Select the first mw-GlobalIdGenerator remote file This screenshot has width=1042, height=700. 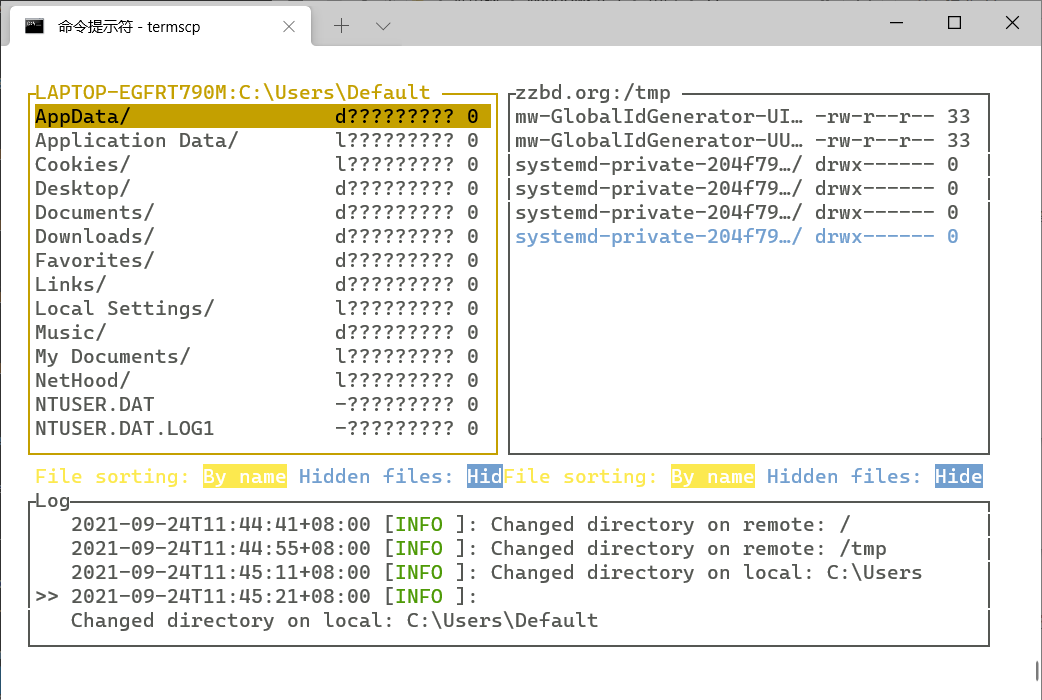(x=660, y=117)
